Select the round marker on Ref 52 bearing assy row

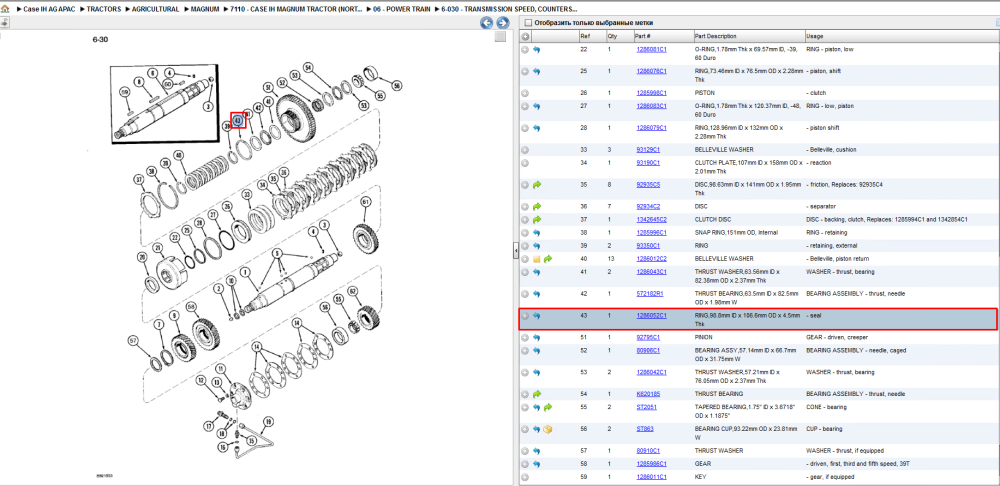coord(525,351)
